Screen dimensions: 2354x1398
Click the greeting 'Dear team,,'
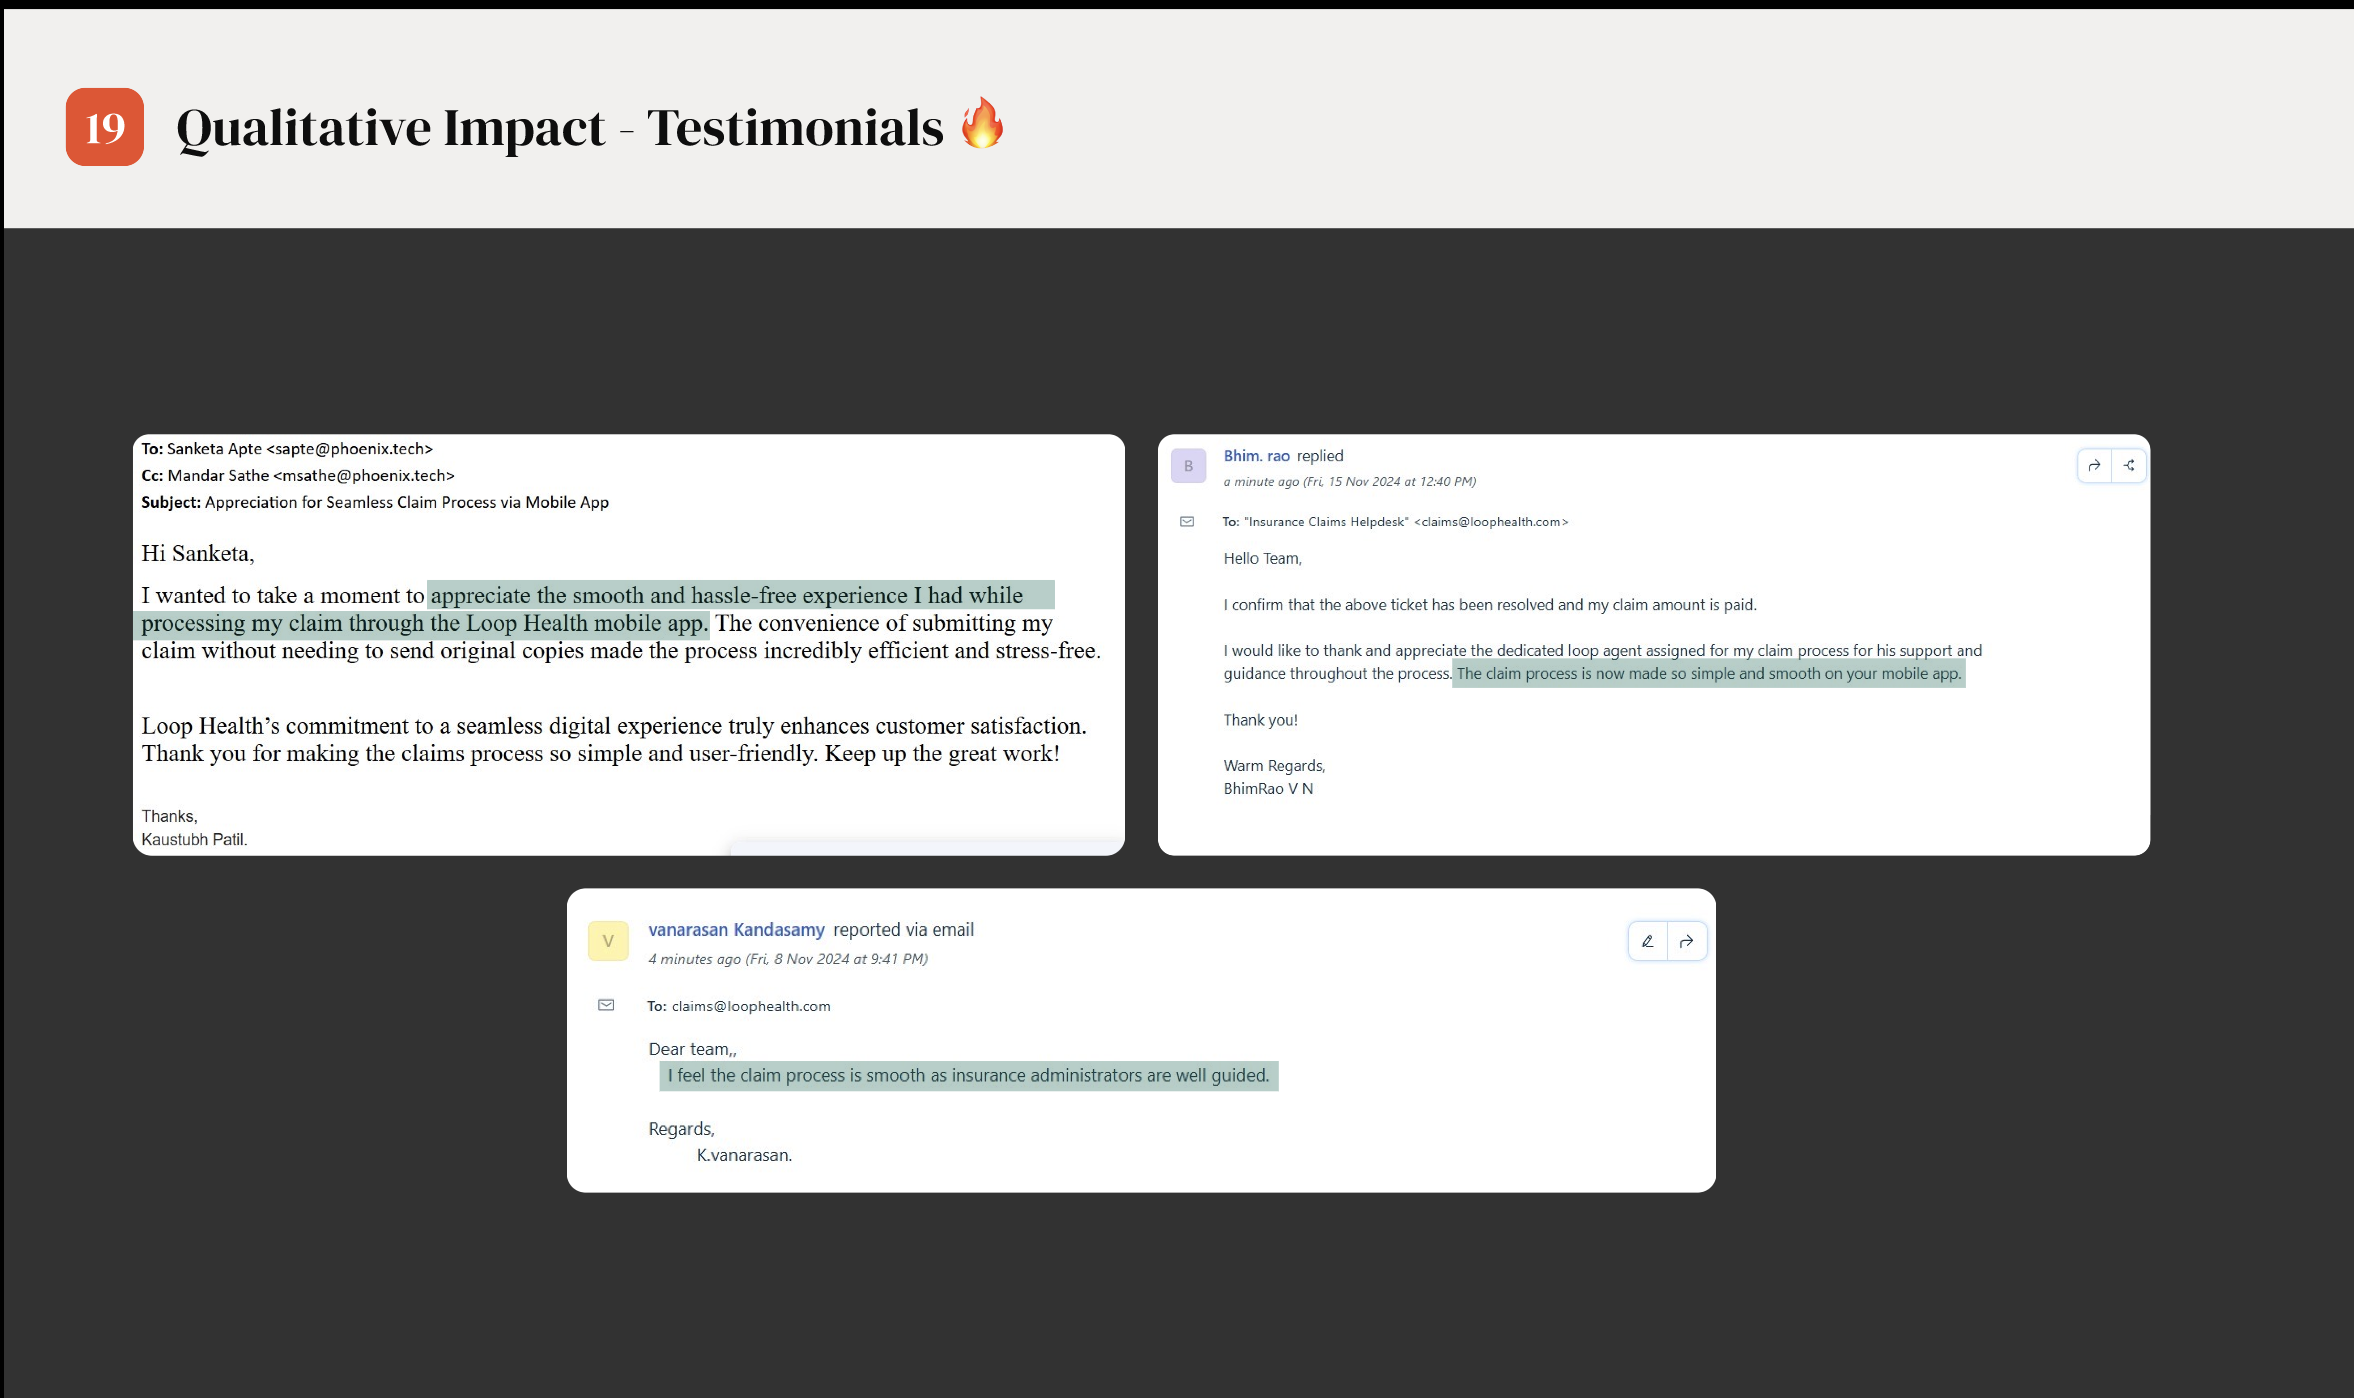click(692, 1049)
